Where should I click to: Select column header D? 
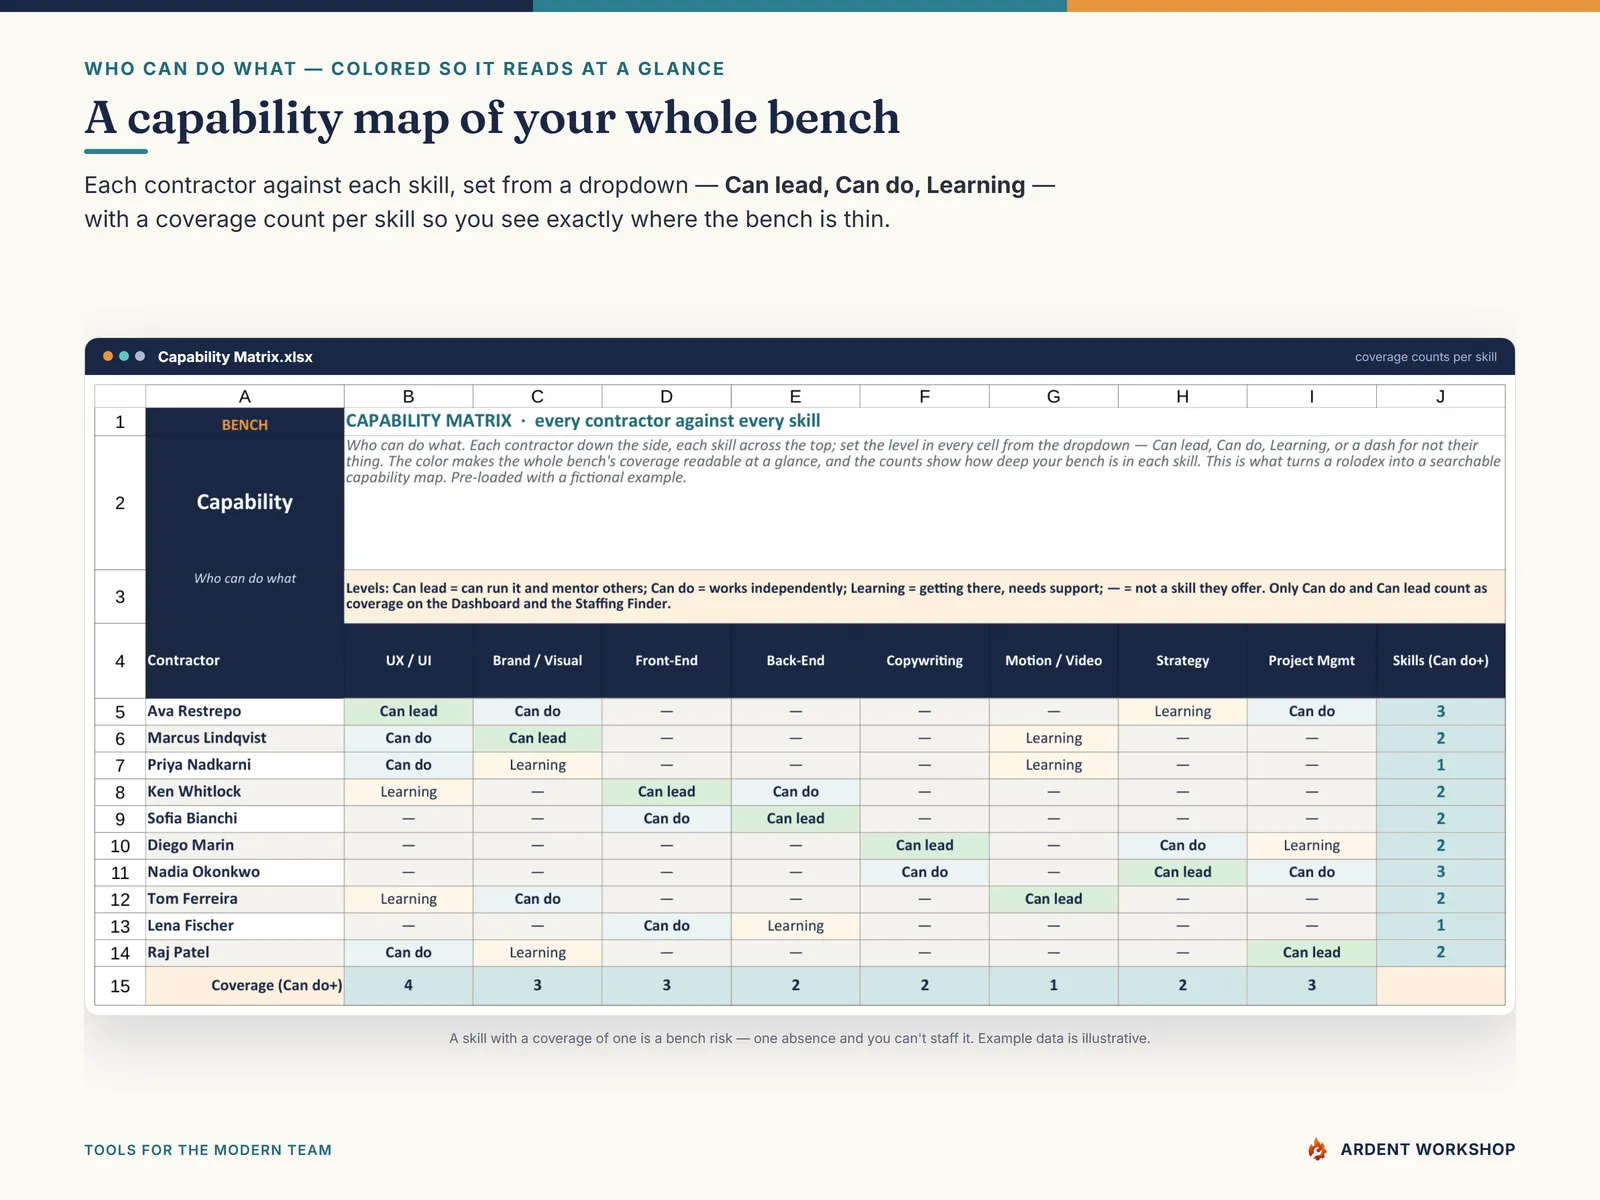pyautogui.click(x=667, y=396)
